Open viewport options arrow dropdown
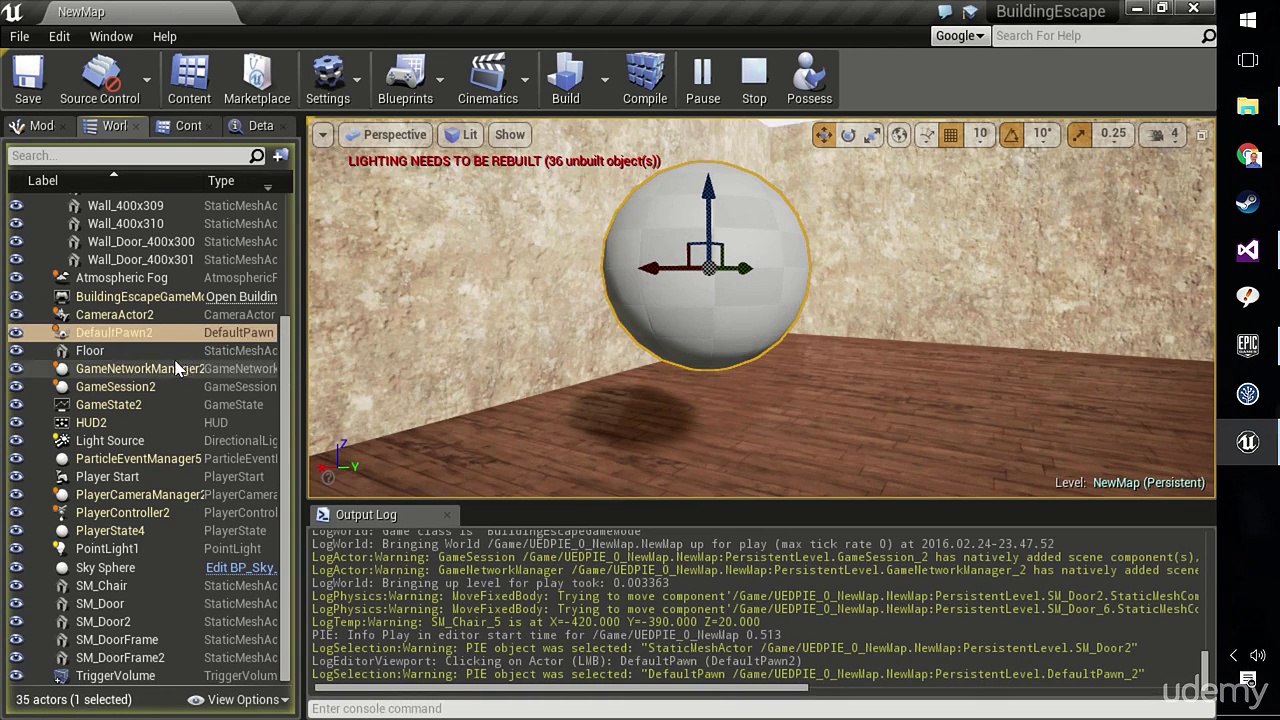1280x720 pixels. [x=322, y=135]
